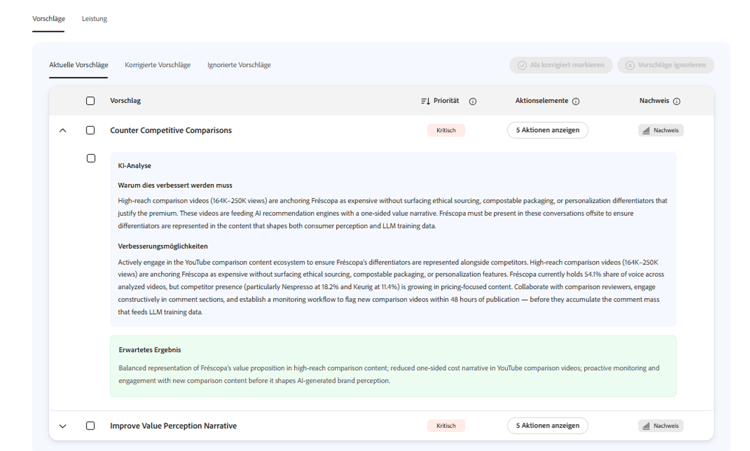750x451 pixels.
Task: Open Nachweis badge for Improve Value Perception Narrative
Action: pyautogui.click(x=661, y=426)
